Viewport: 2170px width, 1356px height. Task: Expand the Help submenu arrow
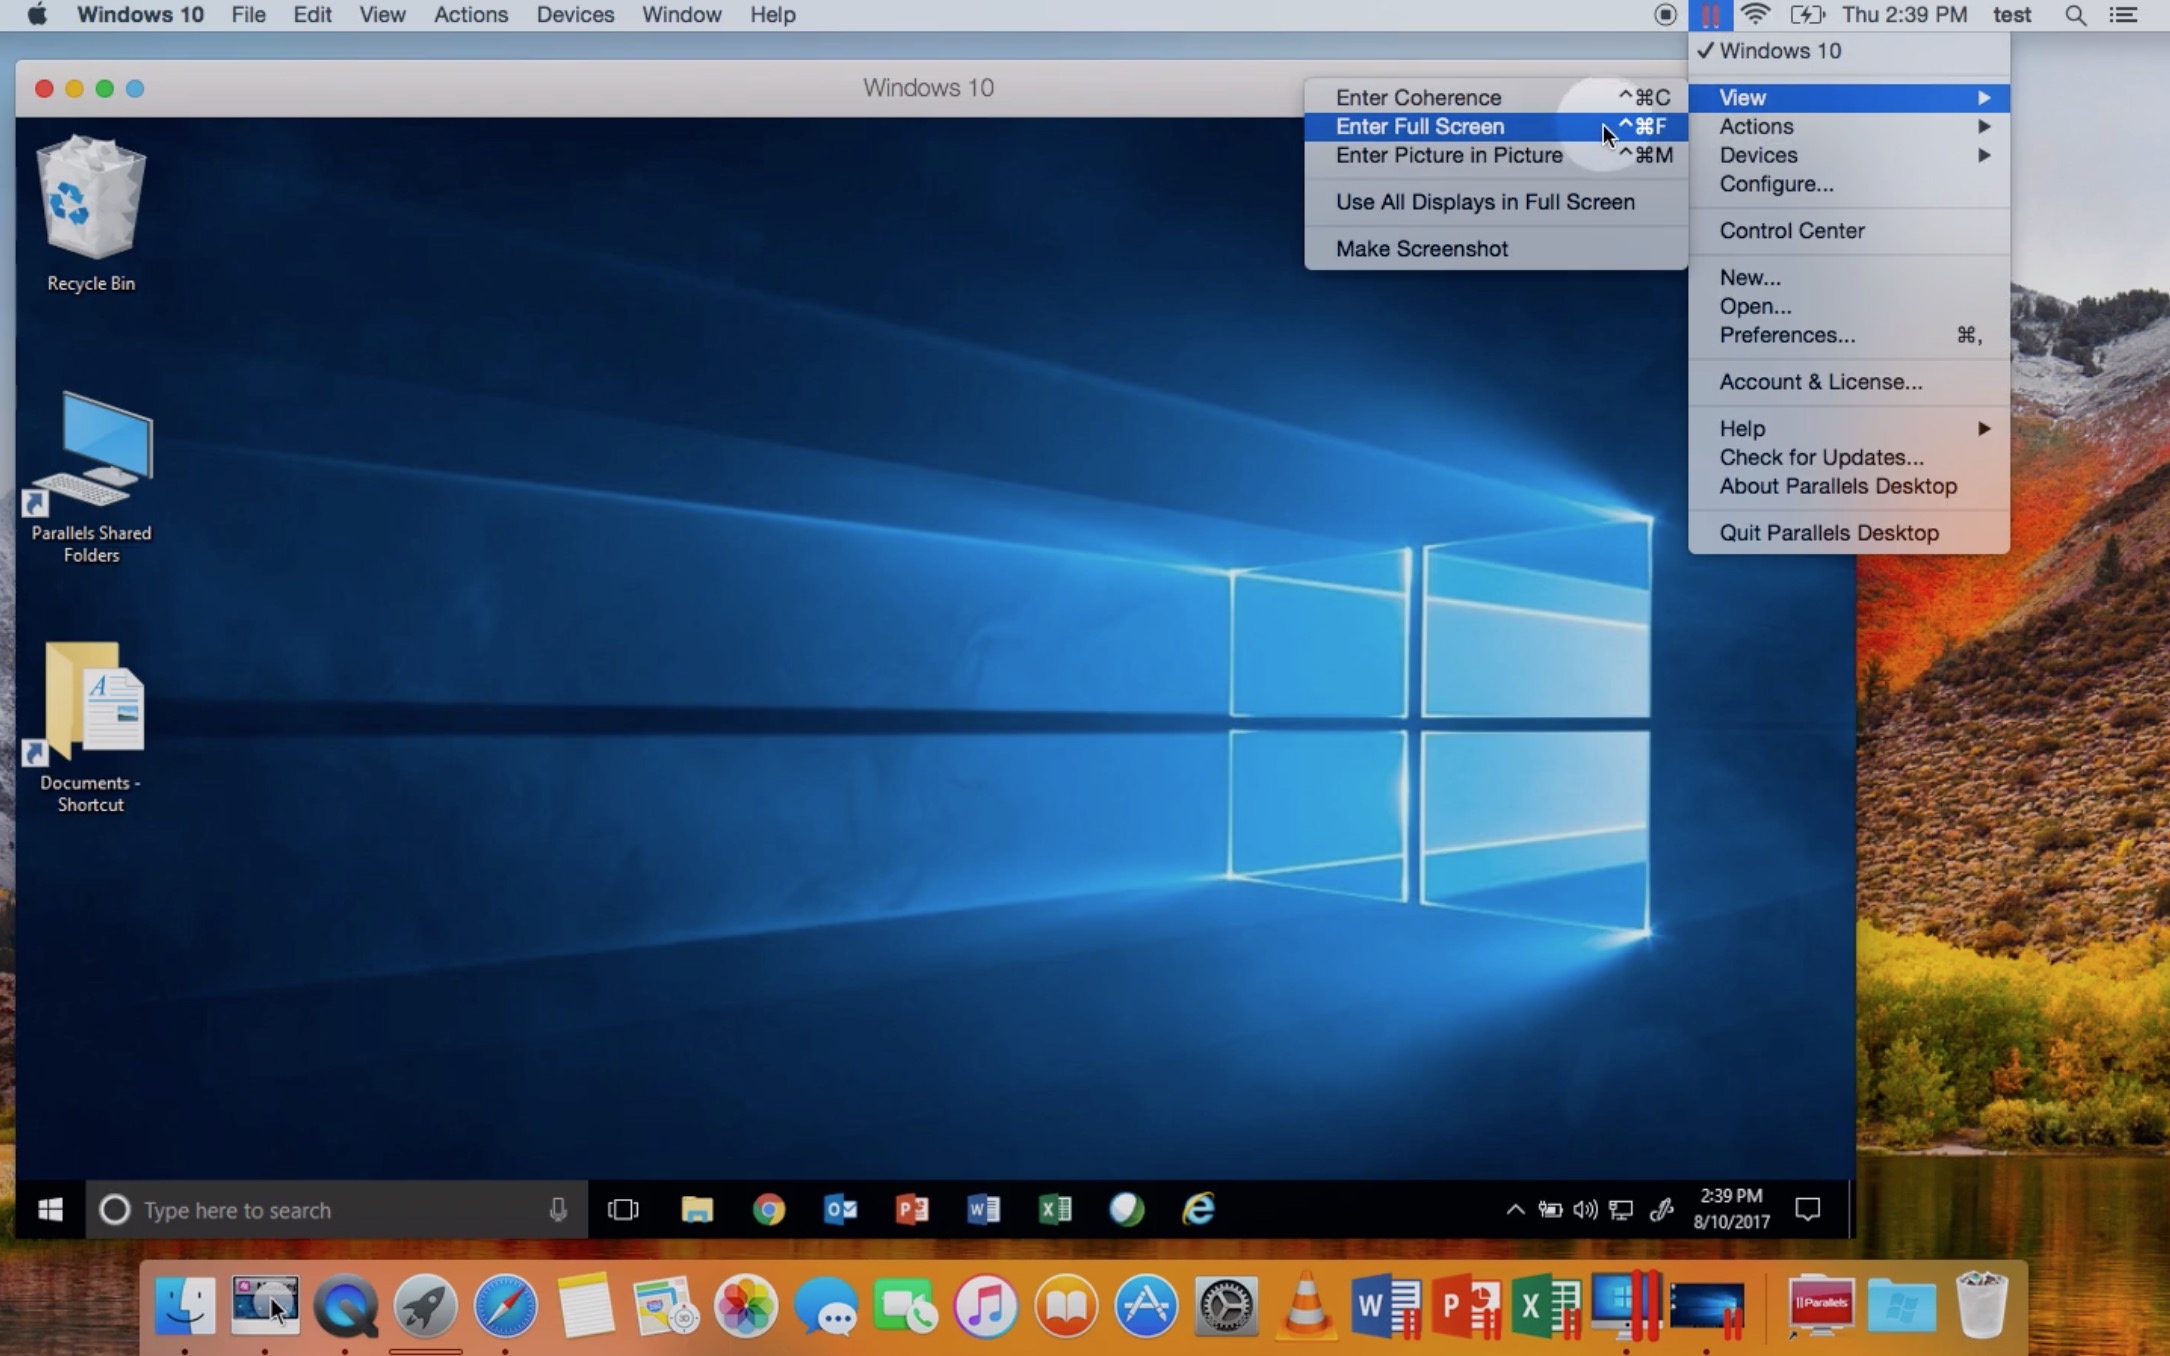pos(1984,426)
